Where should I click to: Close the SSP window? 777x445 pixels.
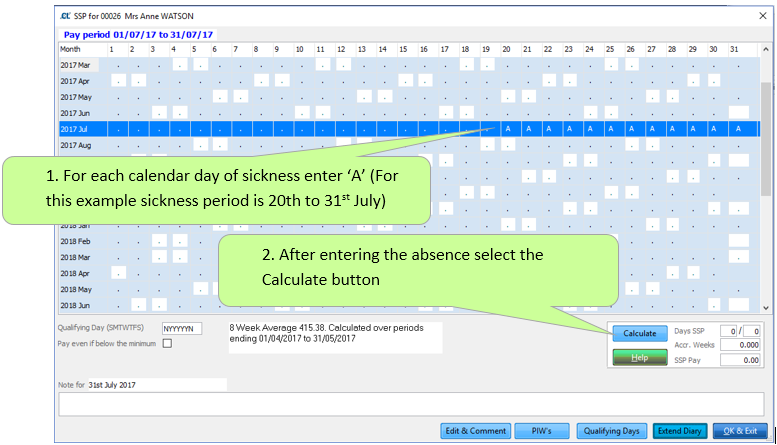(763, 16)
